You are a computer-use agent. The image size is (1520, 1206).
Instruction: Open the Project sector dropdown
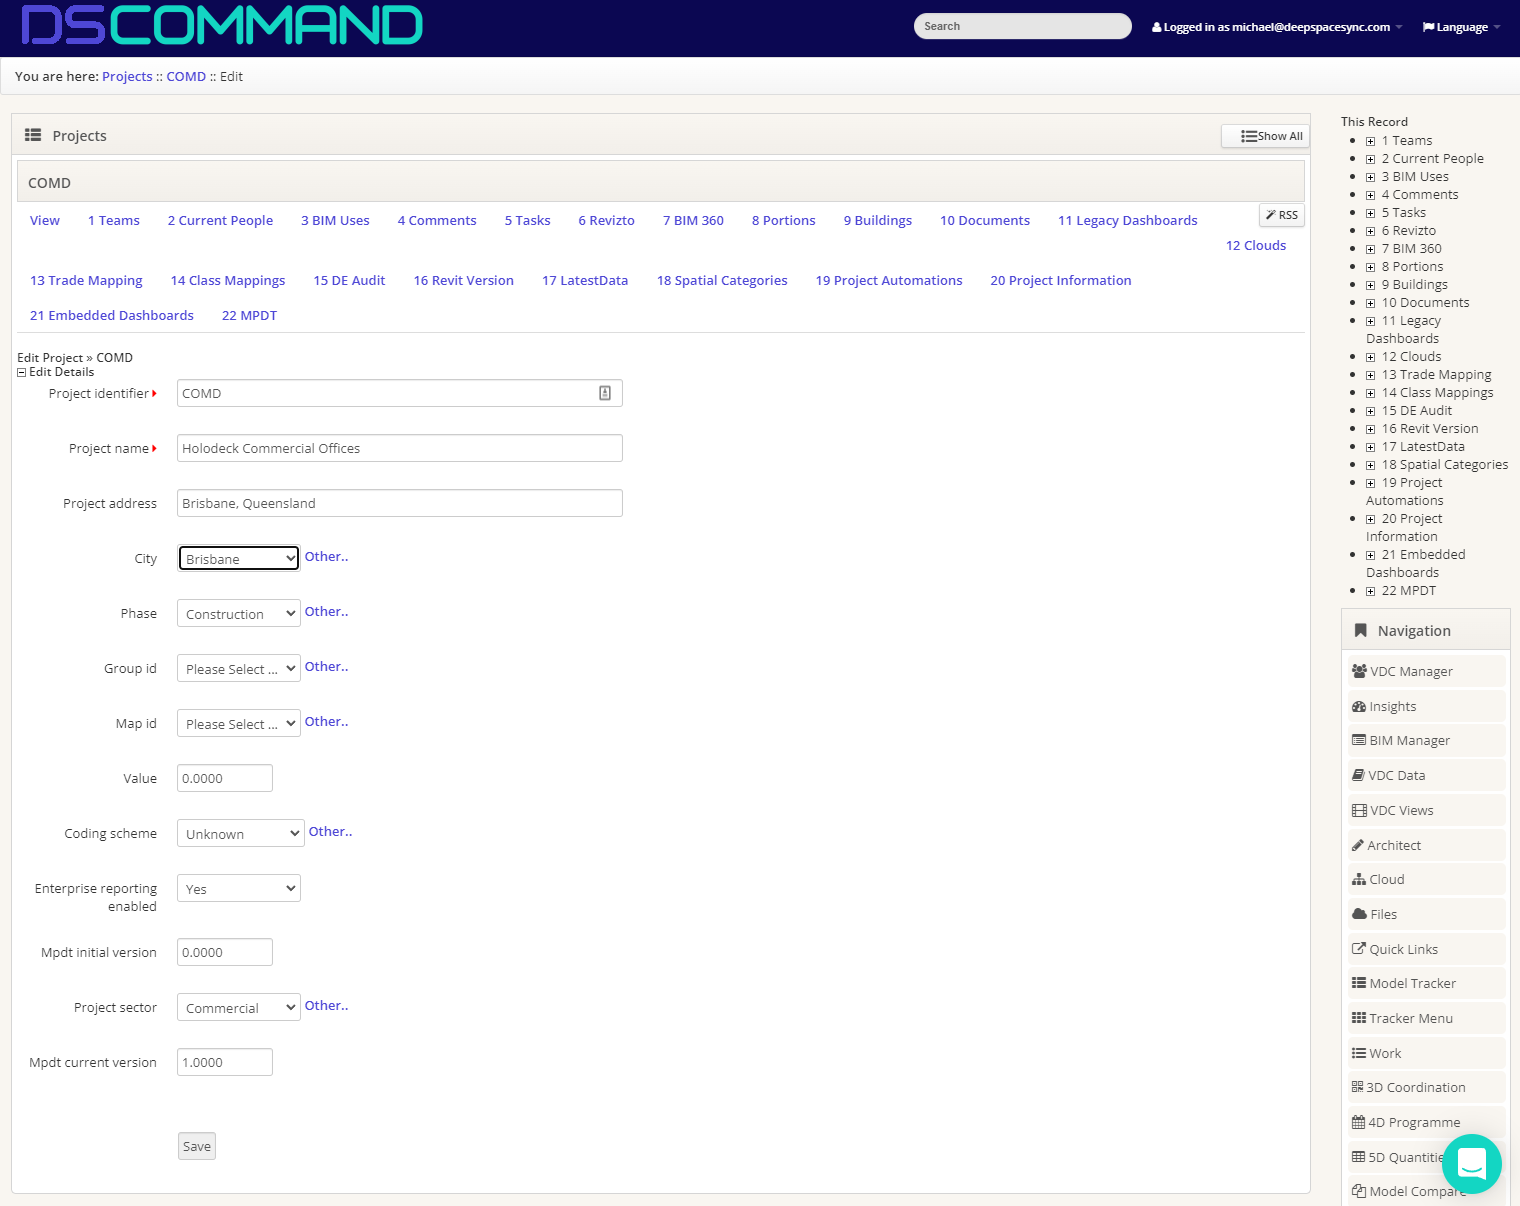tap(239, 1007)
